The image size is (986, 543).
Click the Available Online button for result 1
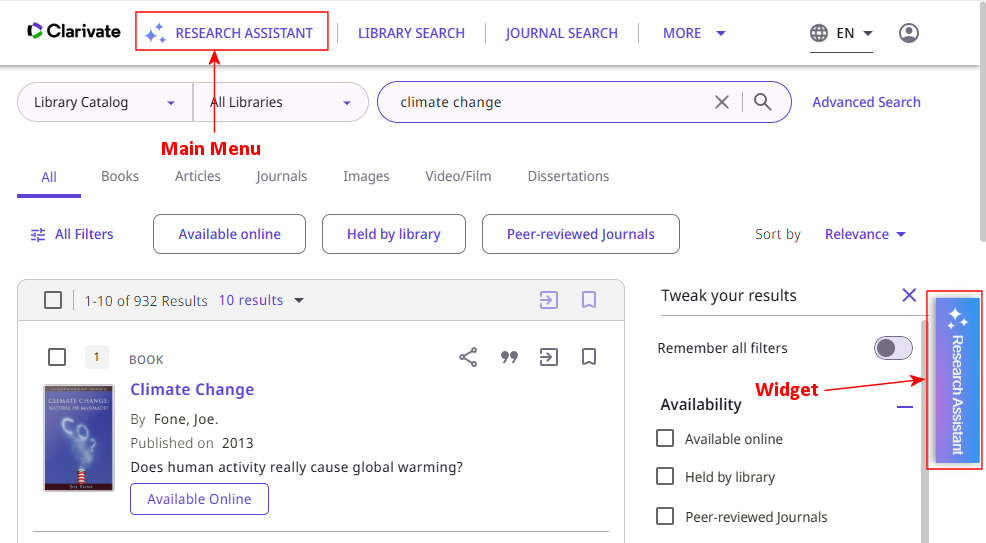point(199,499)
